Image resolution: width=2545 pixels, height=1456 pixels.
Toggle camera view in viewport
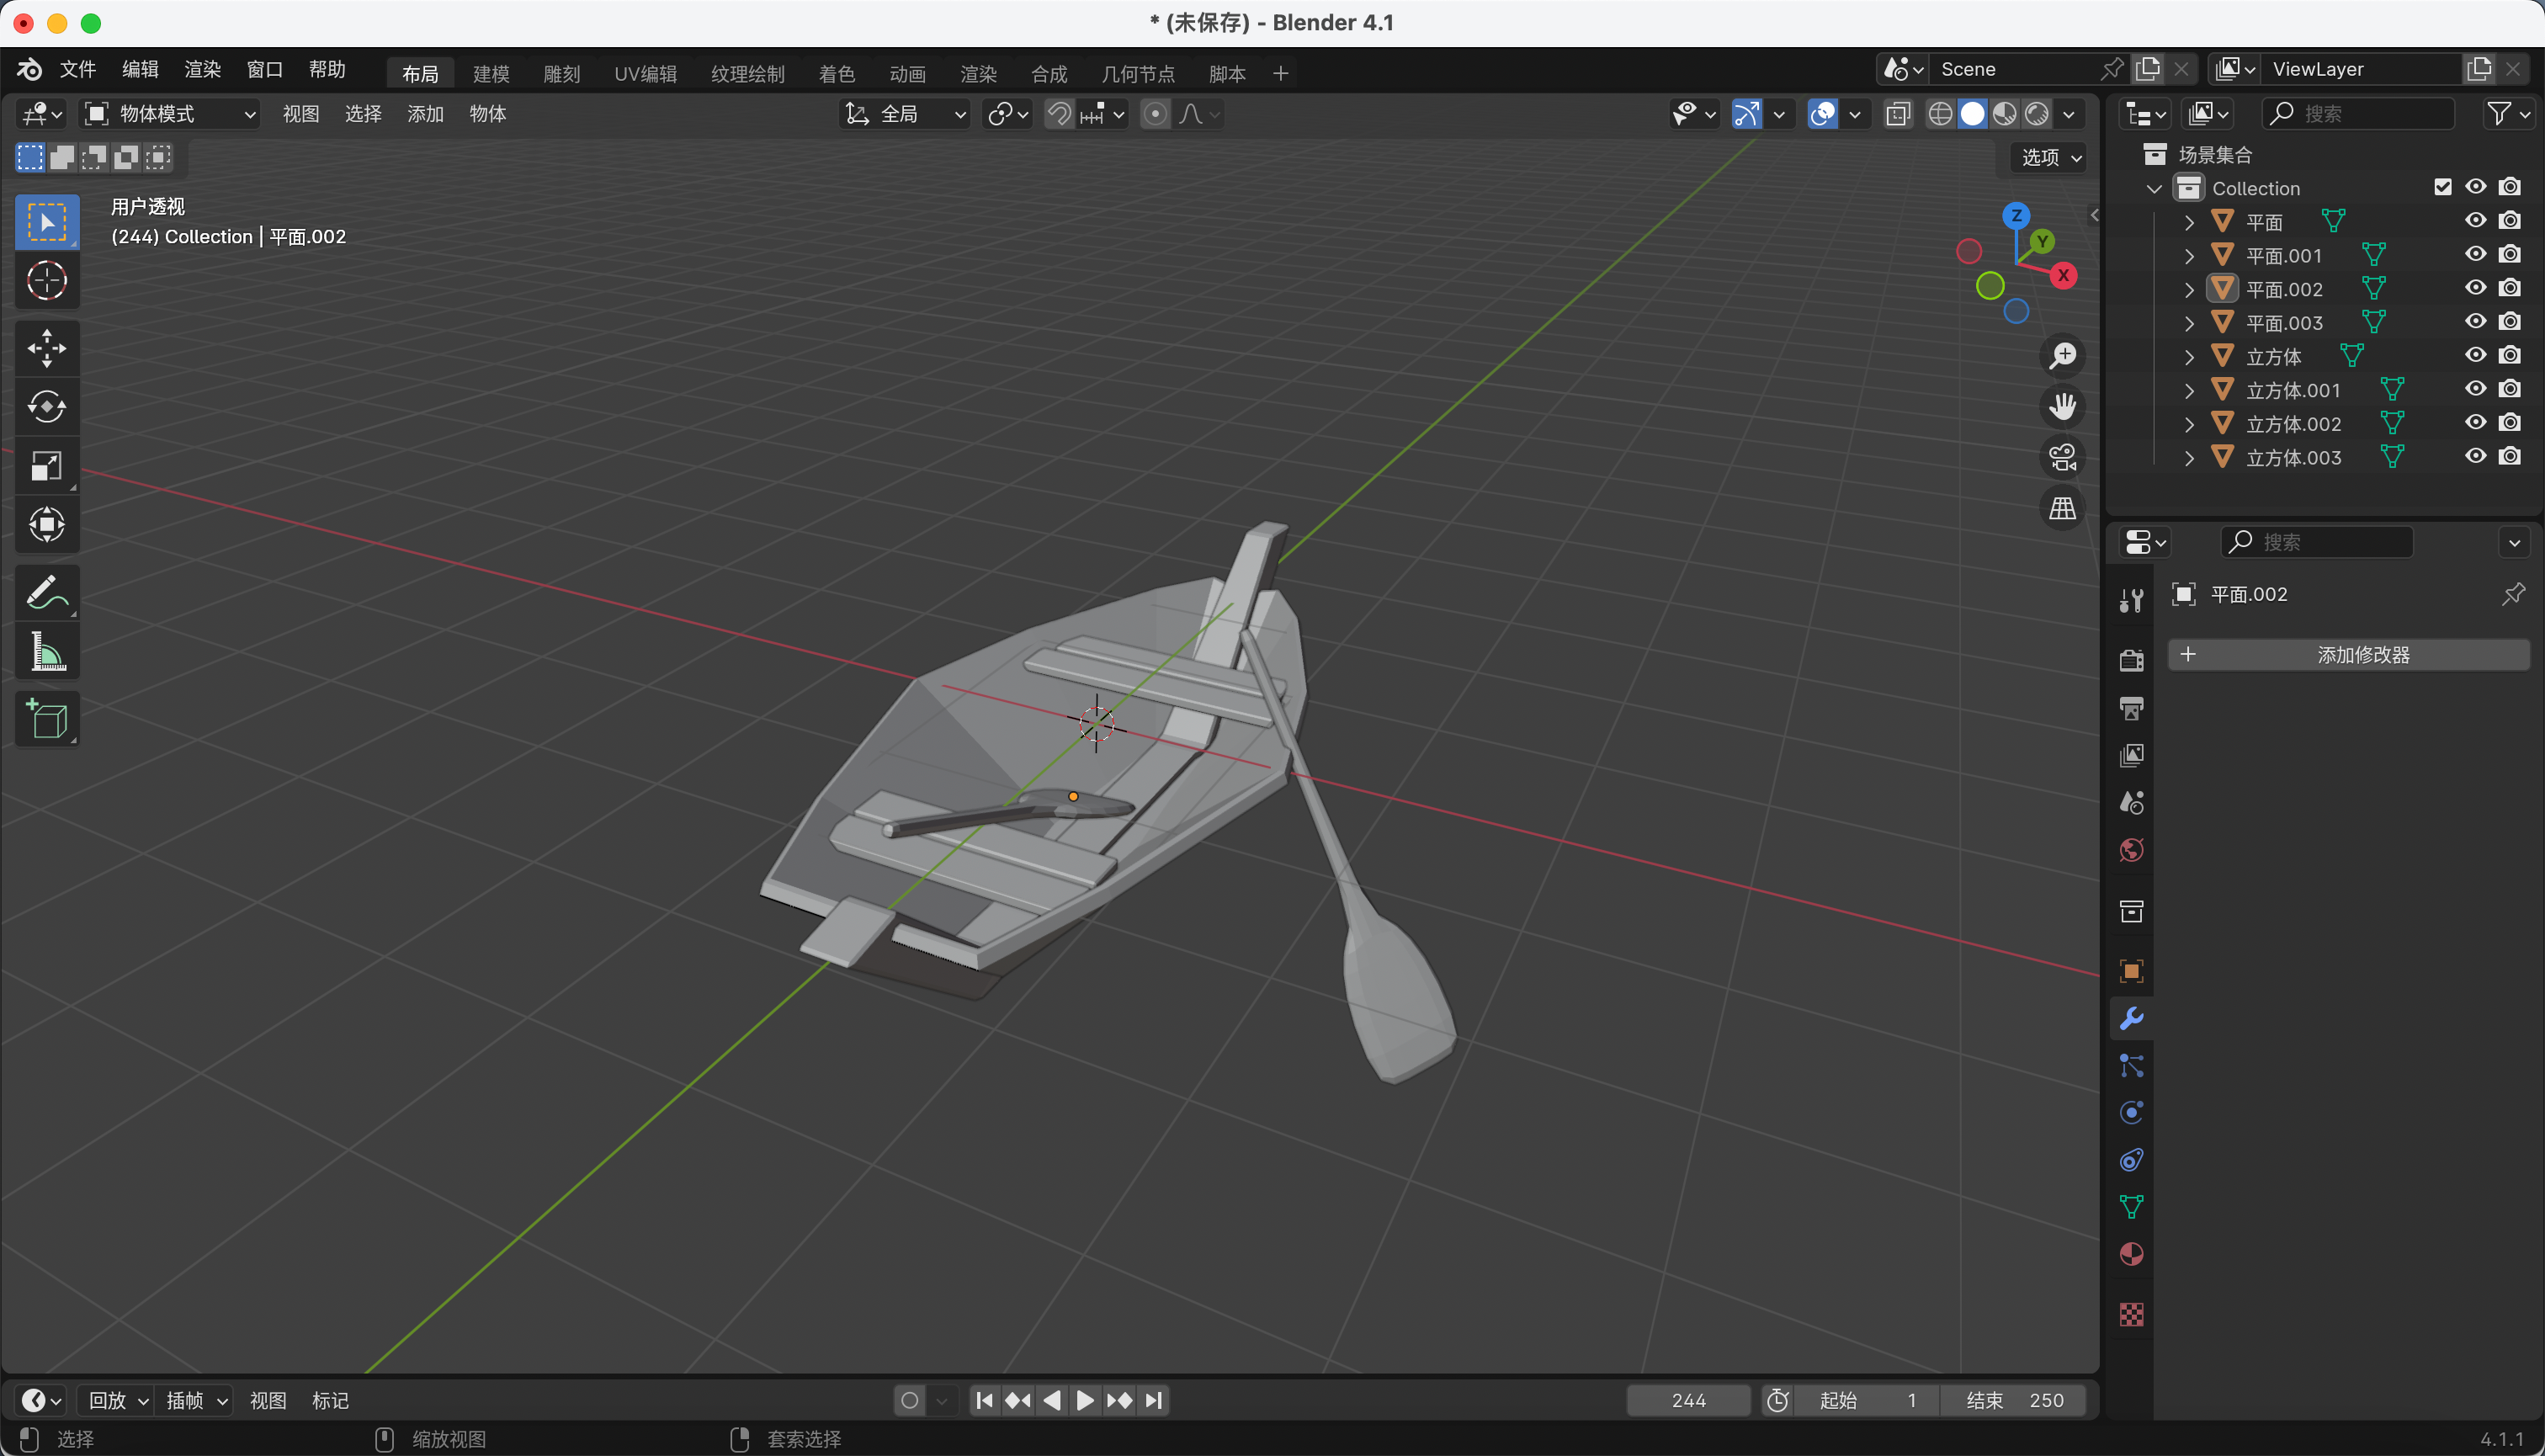pos(2062,457)
